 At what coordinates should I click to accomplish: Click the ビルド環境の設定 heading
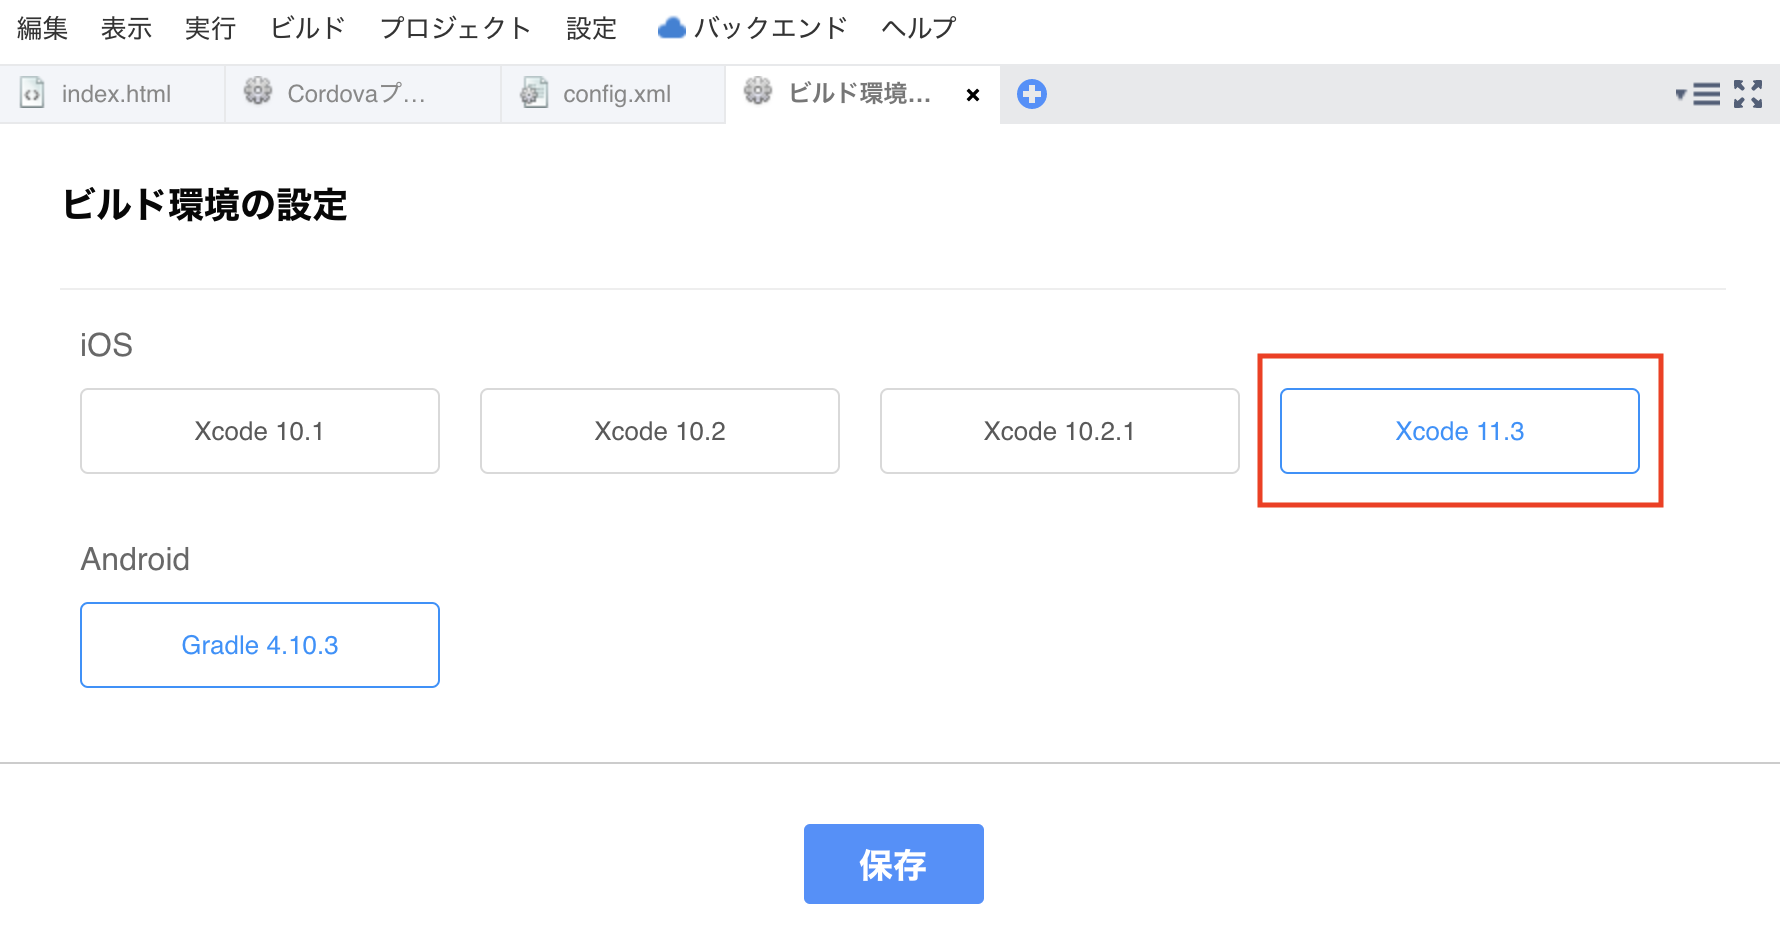[205, 205]
